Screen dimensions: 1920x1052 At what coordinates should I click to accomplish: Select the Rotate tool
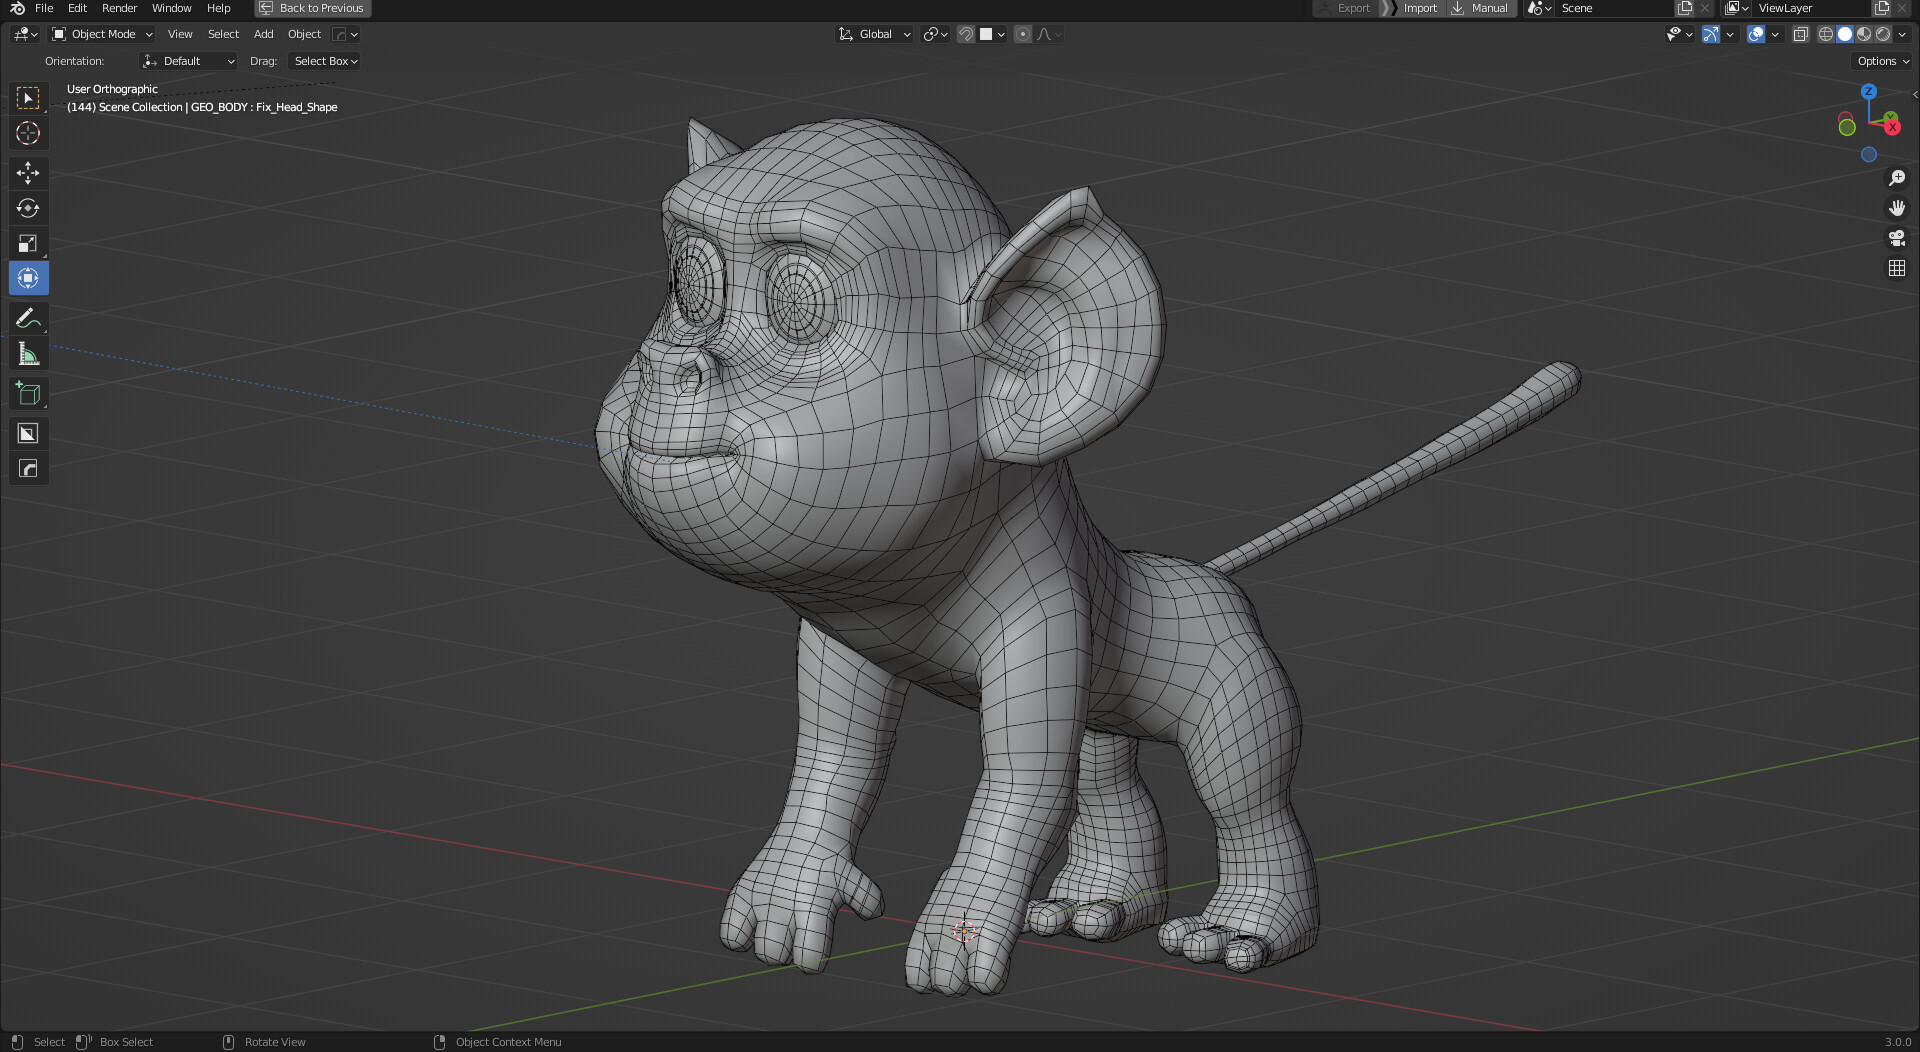(28, 208)
